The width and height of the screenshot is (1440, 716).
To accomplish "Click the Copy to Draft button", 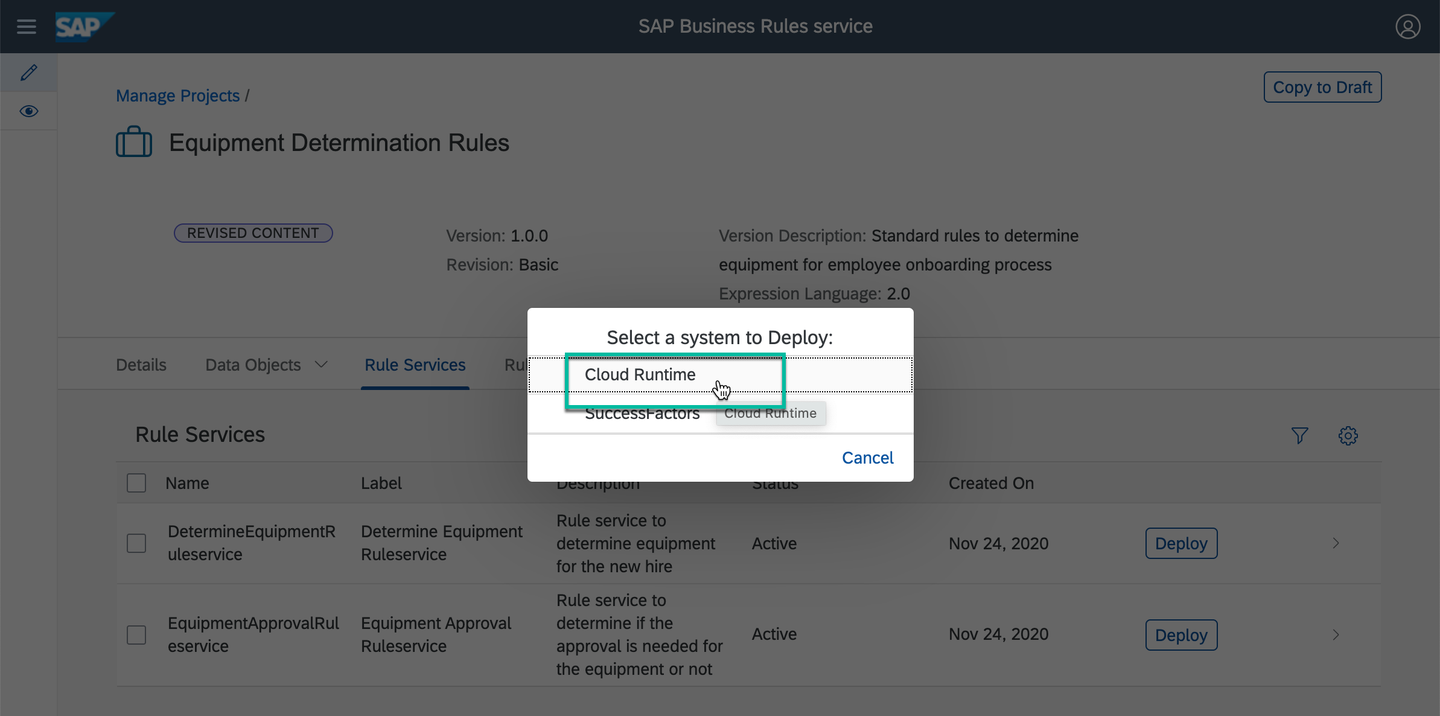I will pyautogui.click(x=1322, y=87).
